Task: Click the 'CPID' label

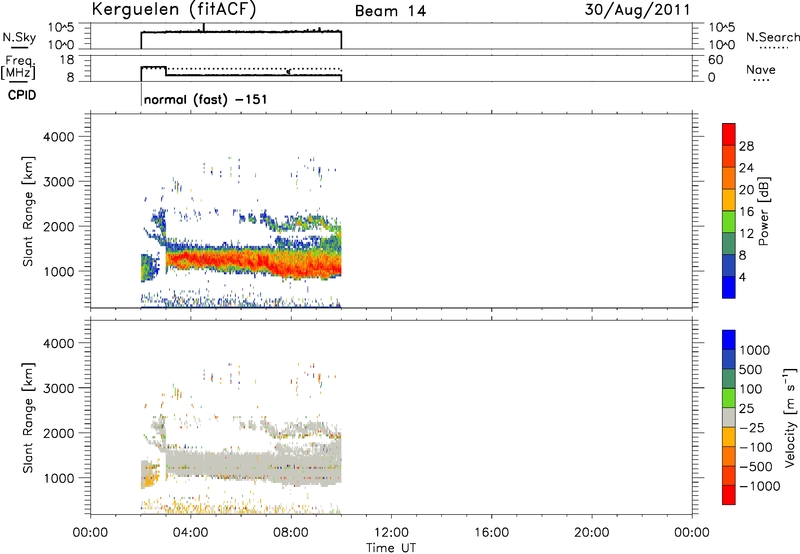Action: pos(22,95)
